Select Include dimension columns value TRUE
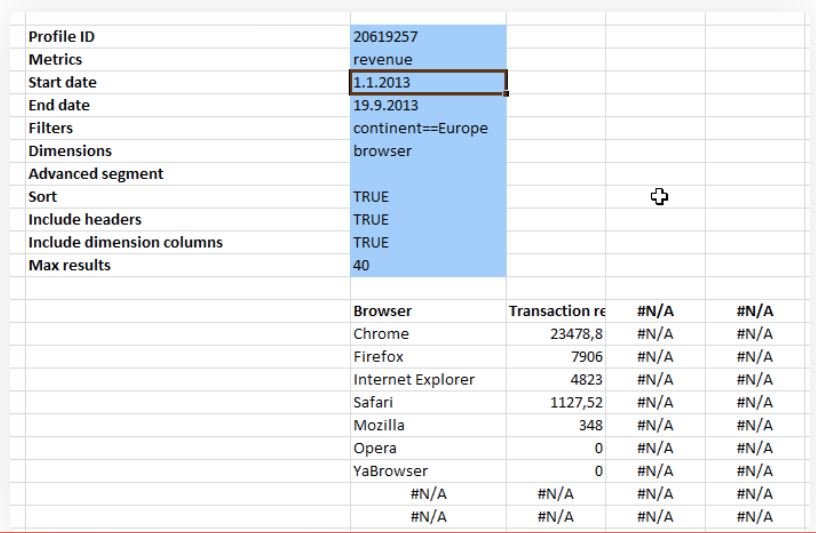 coord(428,243)
